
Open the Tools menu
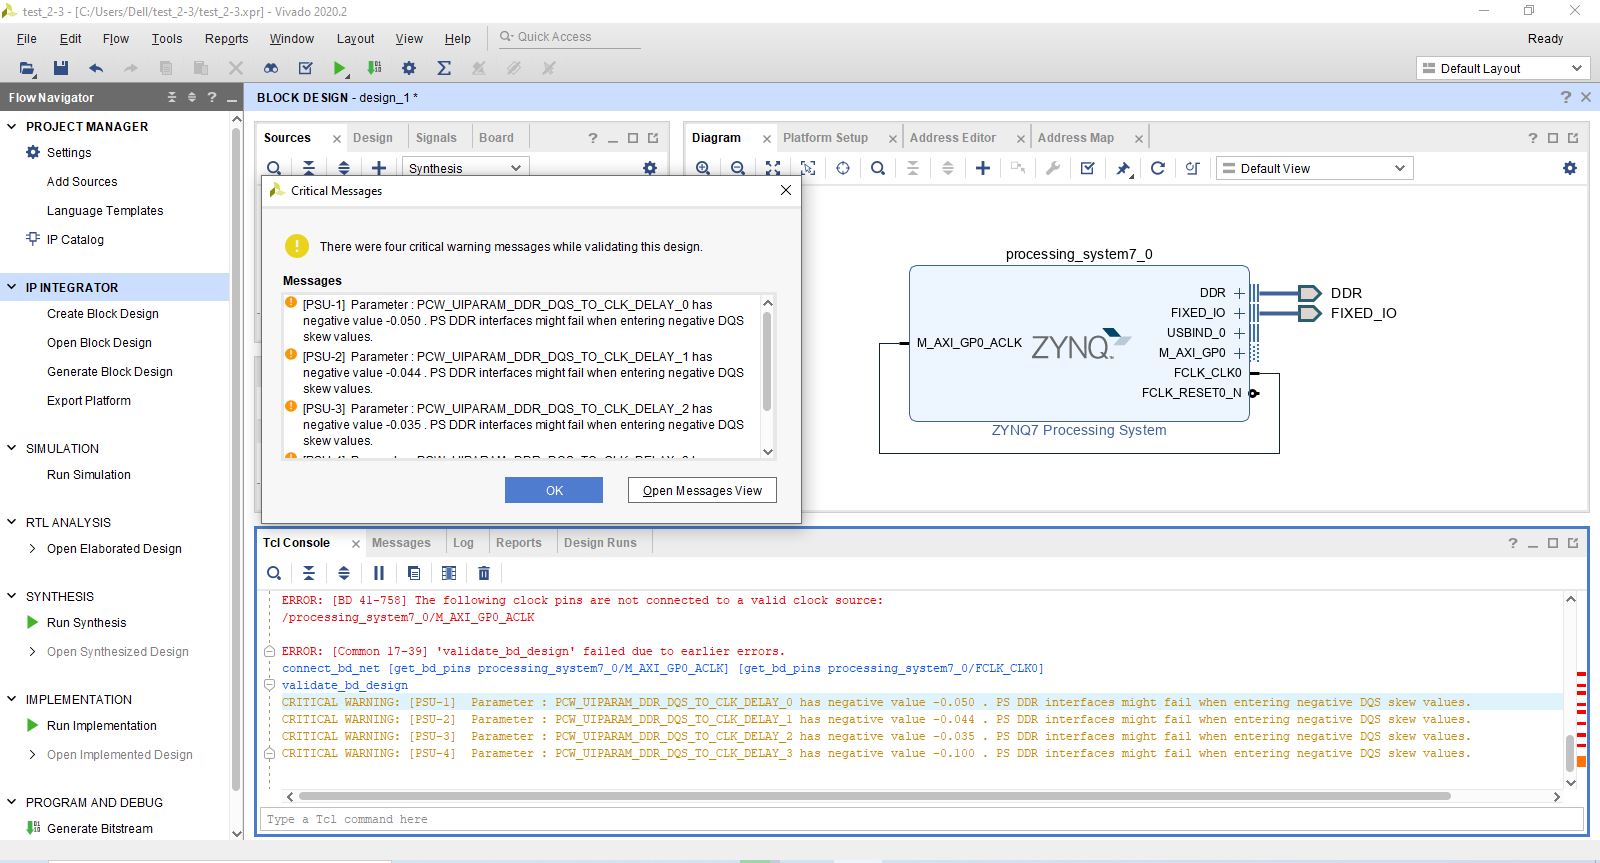(x=167, y=39)
